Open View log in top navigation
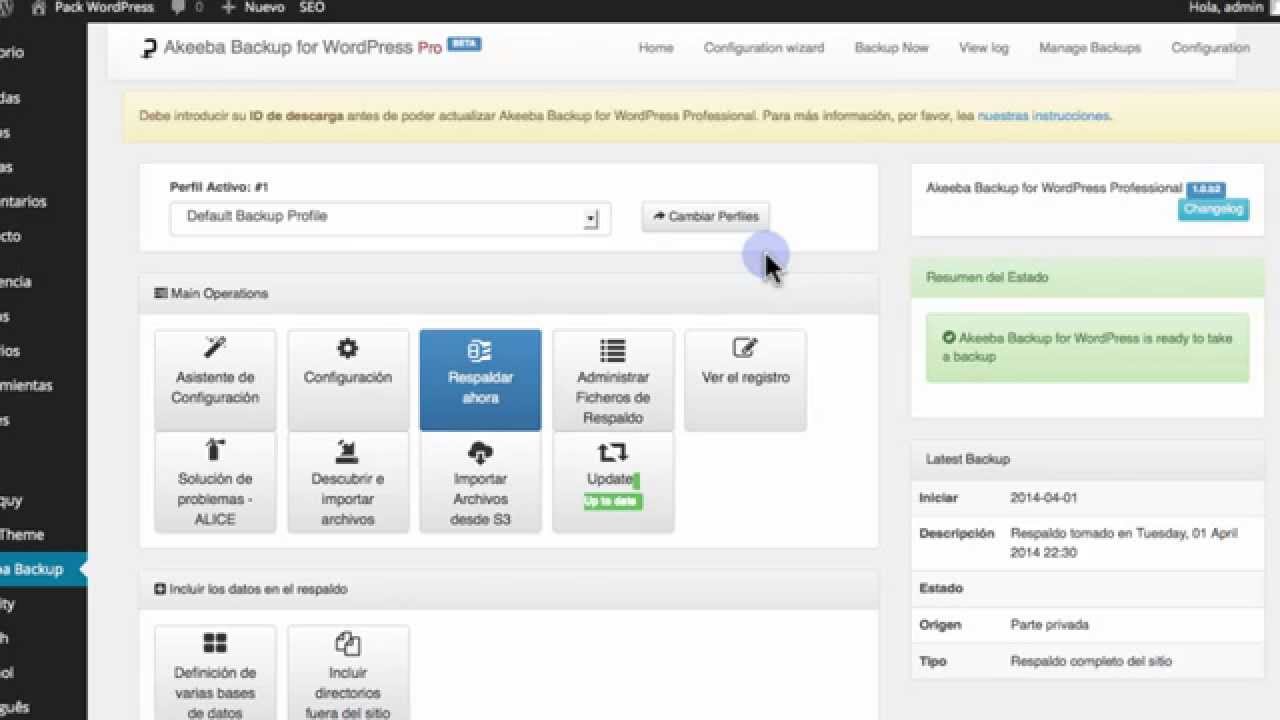Image resolution: width=1280 pixels, height=720 pixels. tap(984, 48)
